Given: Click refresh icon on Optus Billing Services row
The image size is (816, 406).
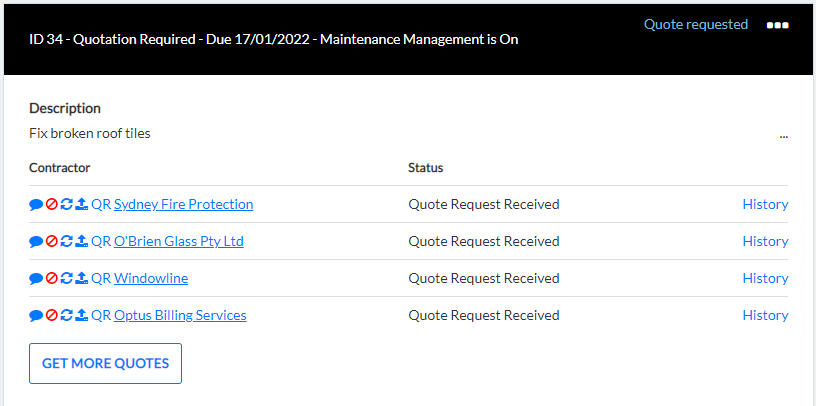Looking at the screenshot, I should pyautogui.click(x=66, y=315).
